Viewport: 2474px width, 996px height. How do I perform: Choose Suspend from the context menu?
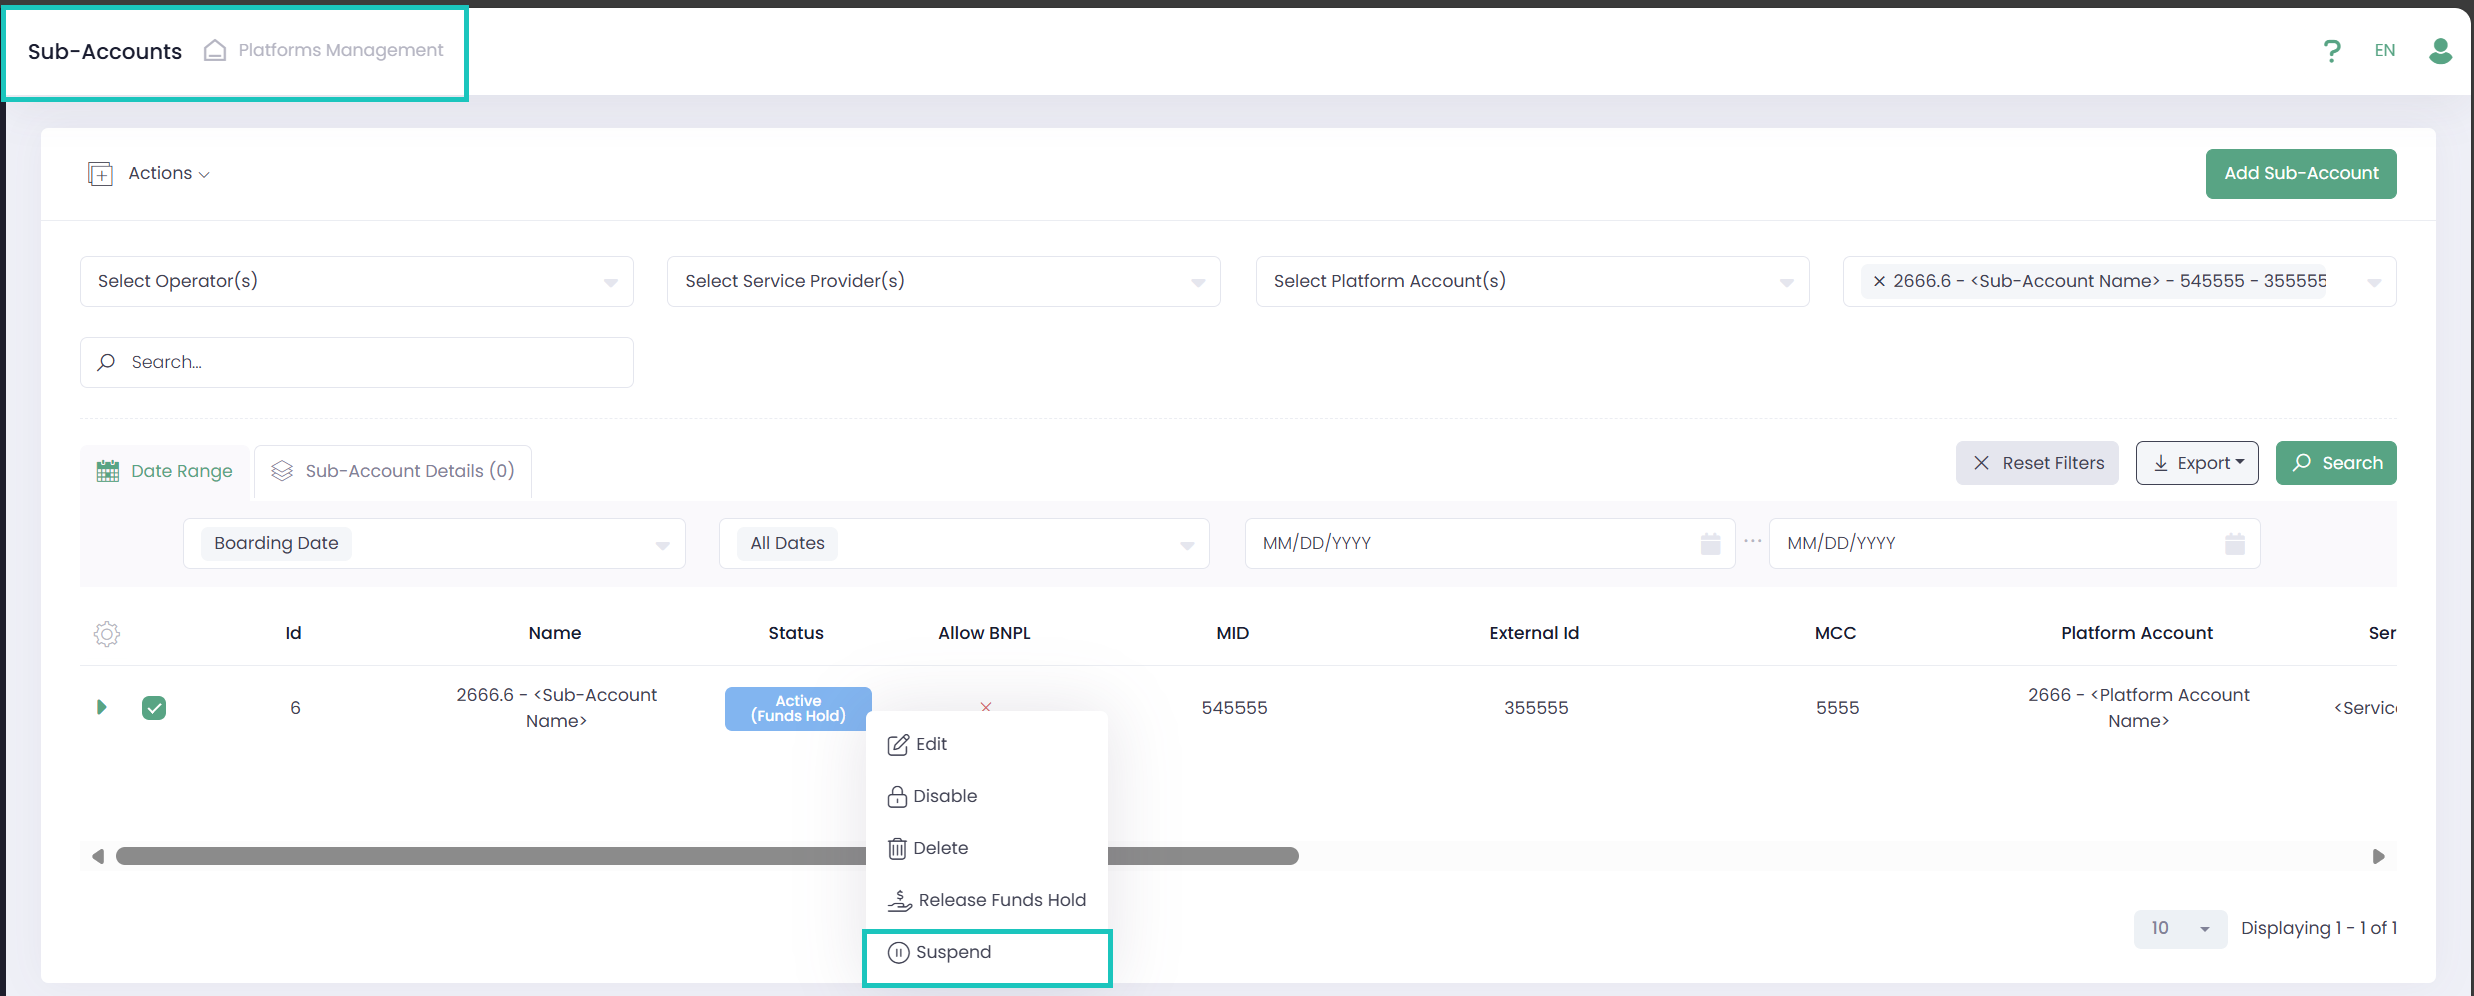(953, 953)
